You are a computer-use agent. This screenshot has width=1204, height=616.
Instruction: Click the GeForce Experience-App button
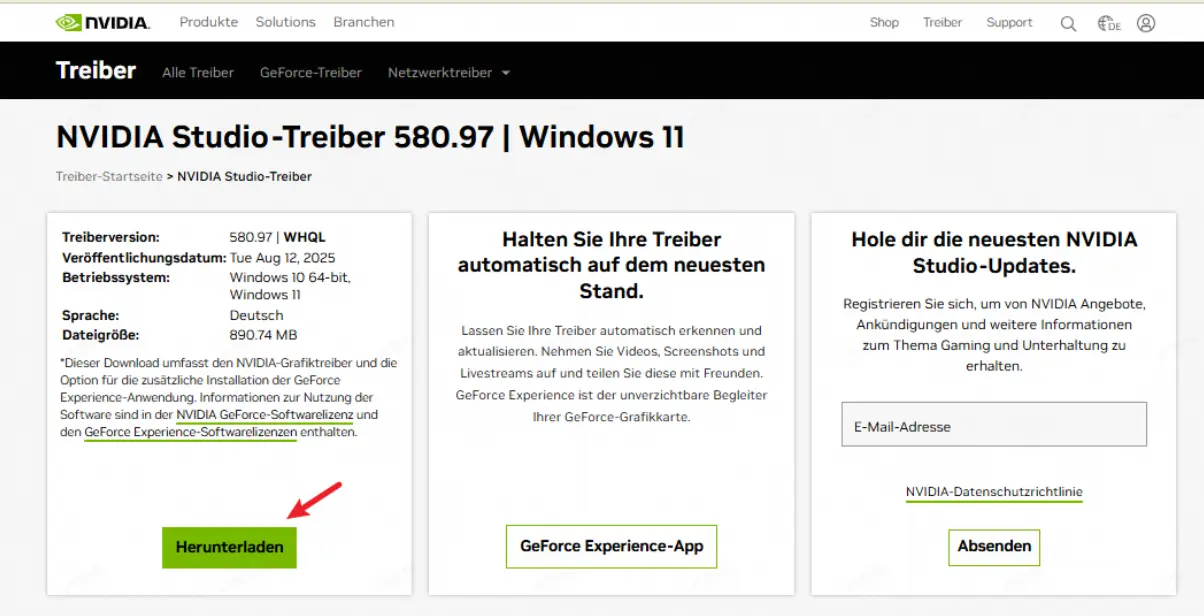[612, 546]
